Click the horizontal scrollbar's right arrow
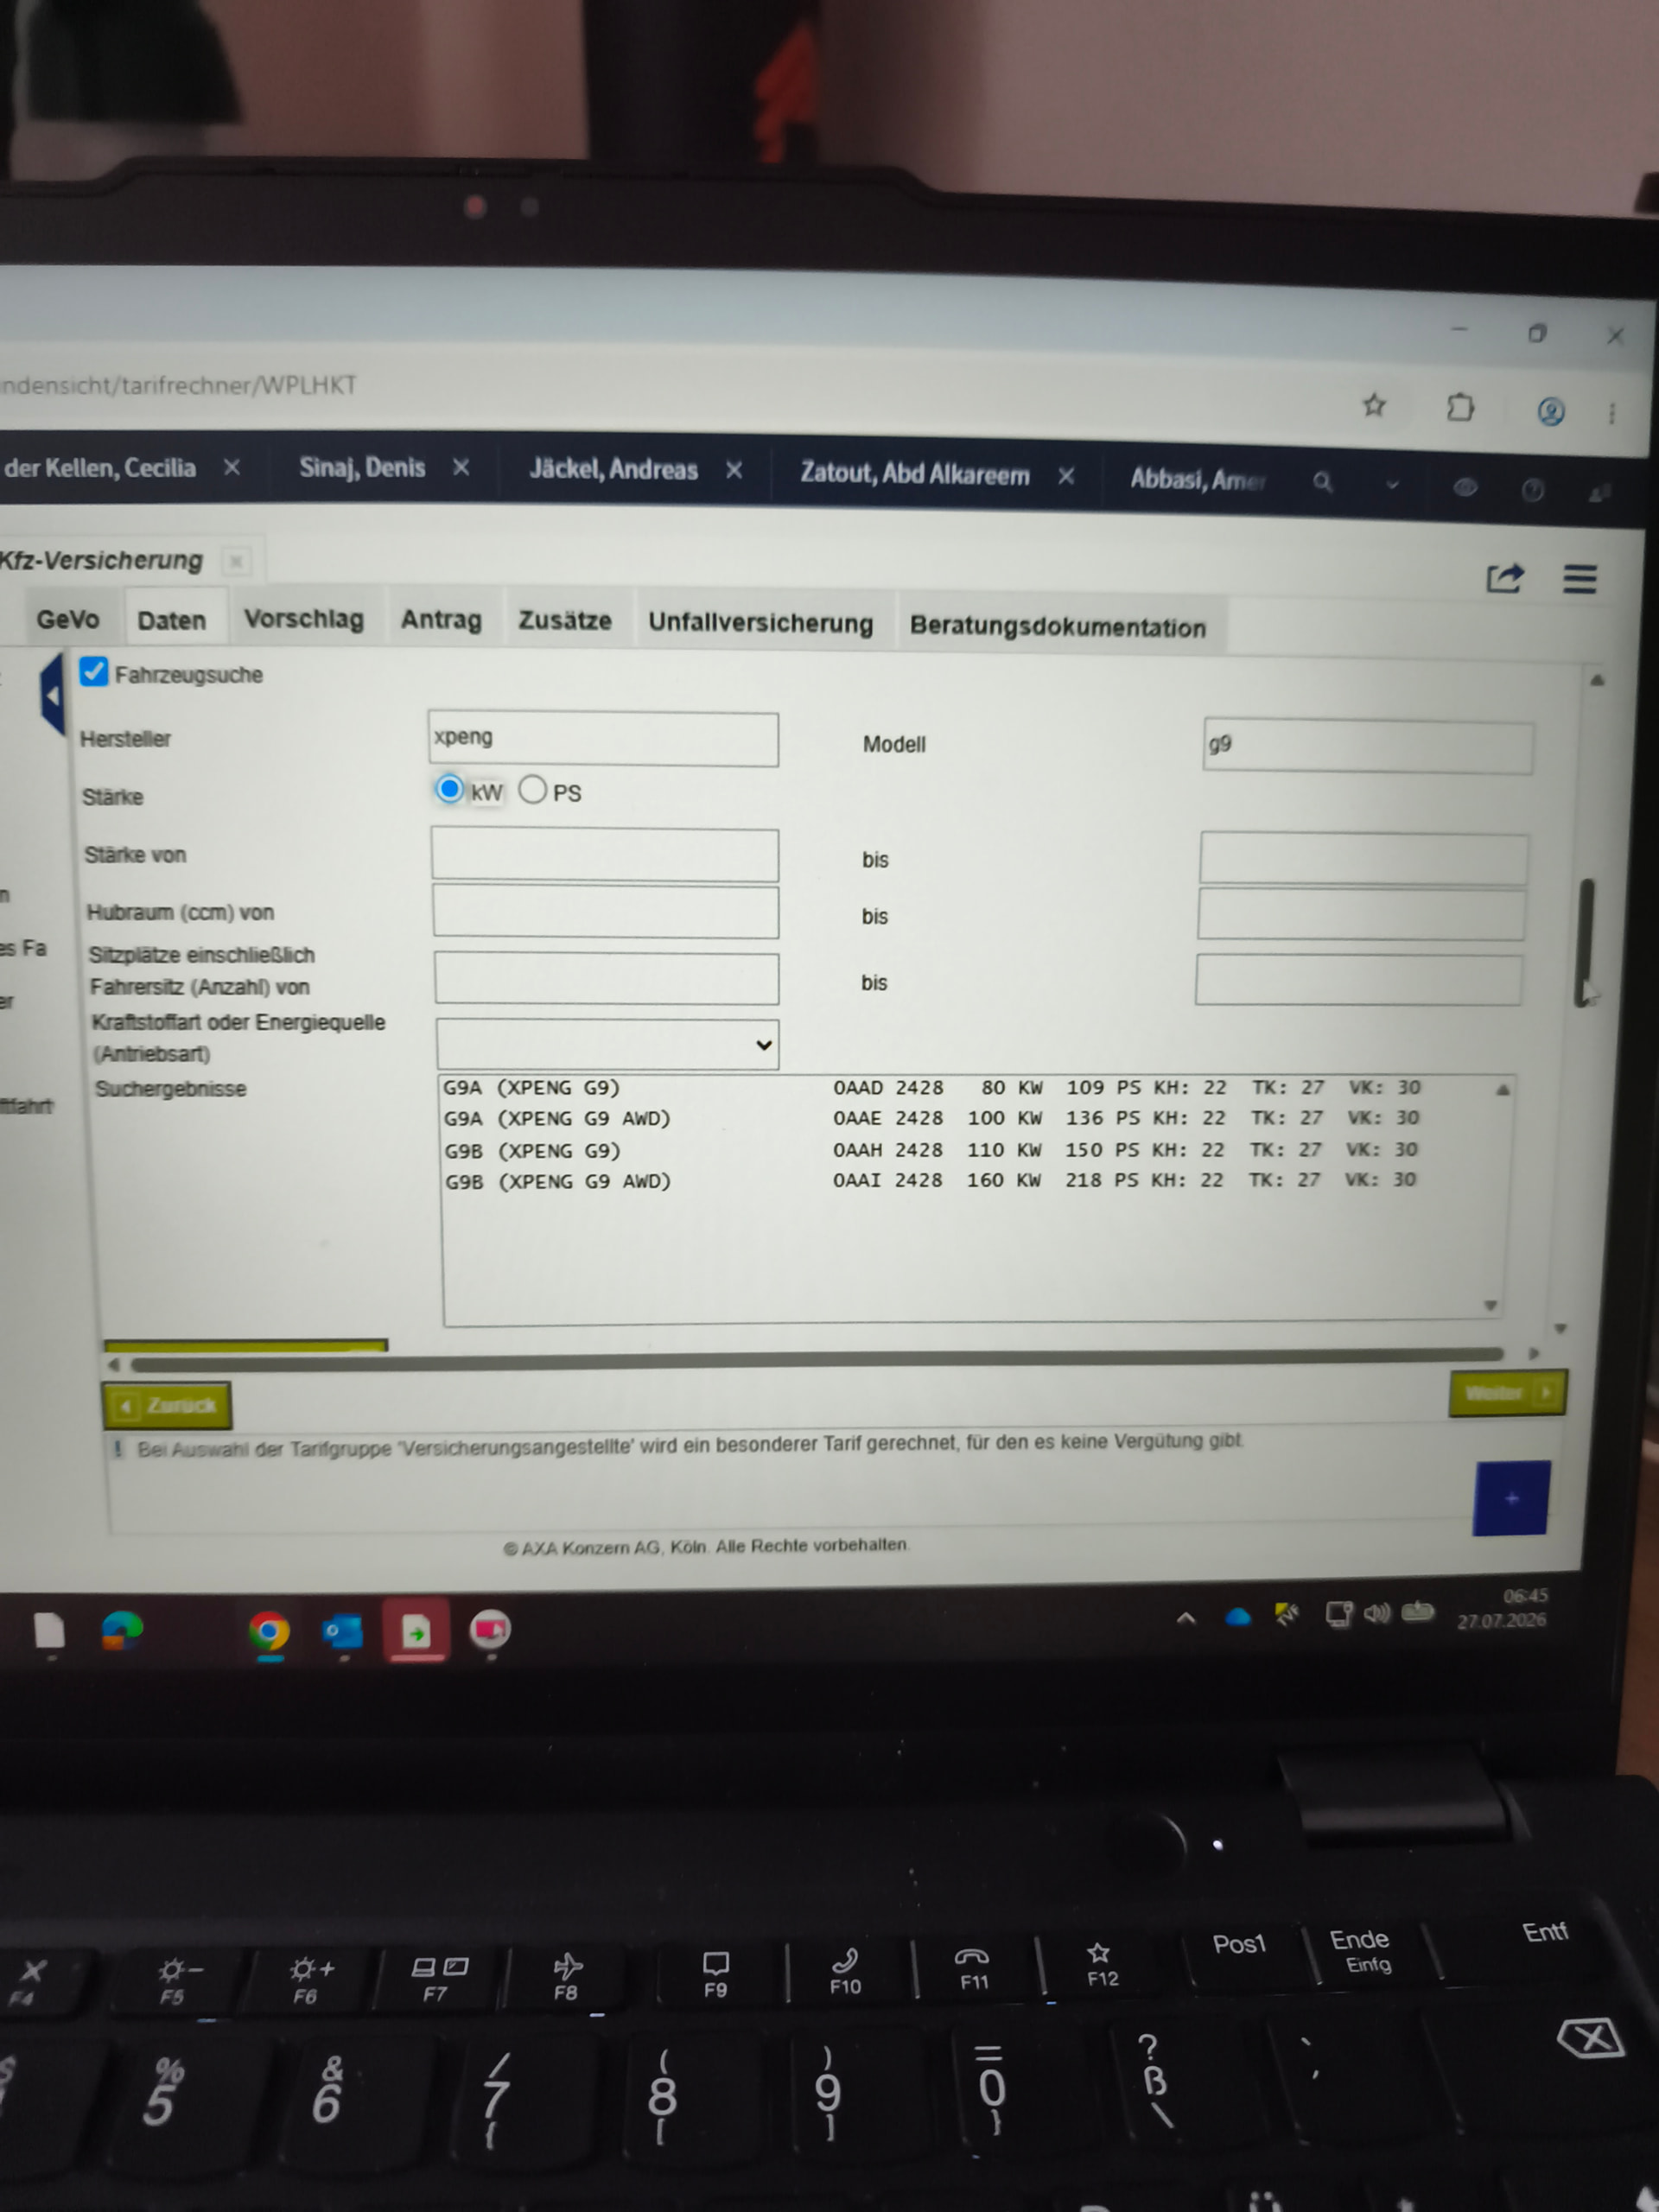The image size is (1659, 2212). point(1534,1353)
